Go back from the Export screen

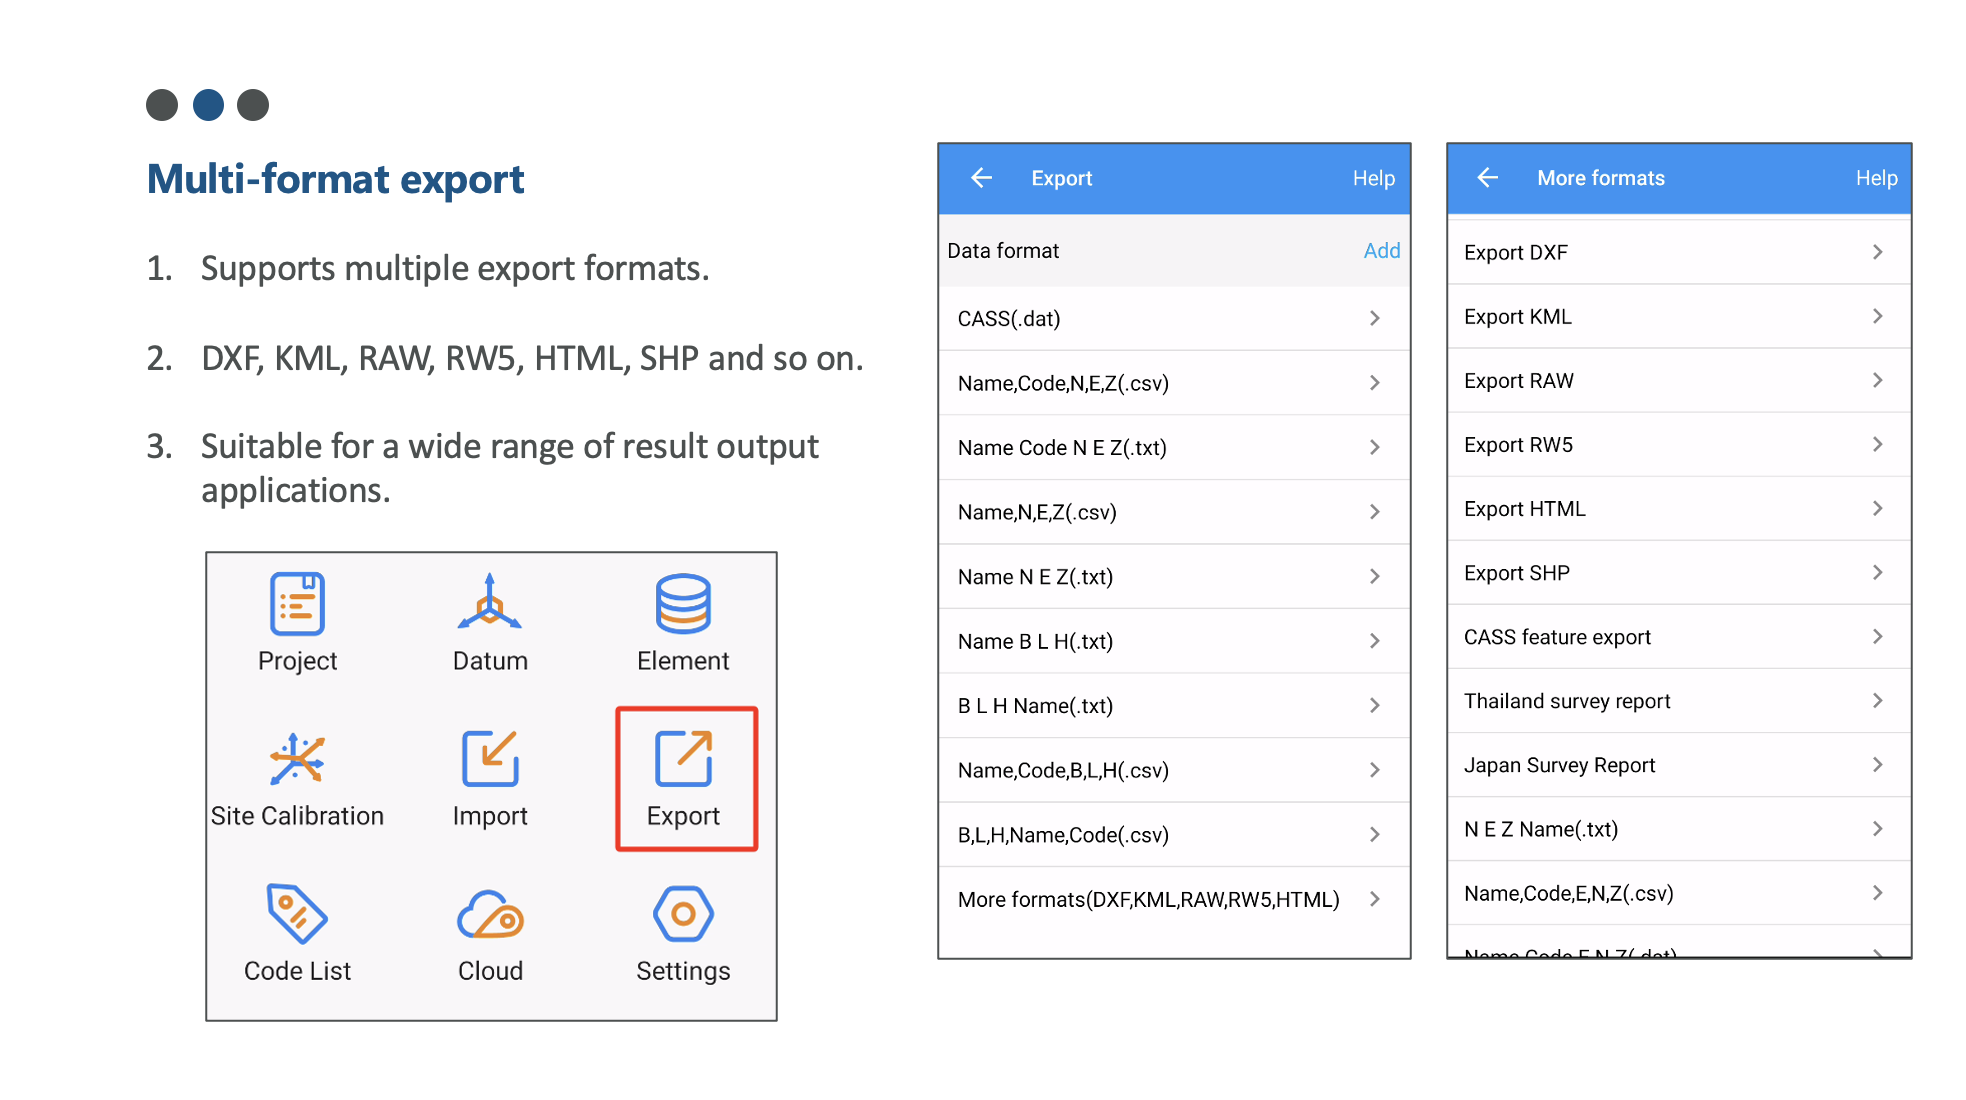pos(981,178)
